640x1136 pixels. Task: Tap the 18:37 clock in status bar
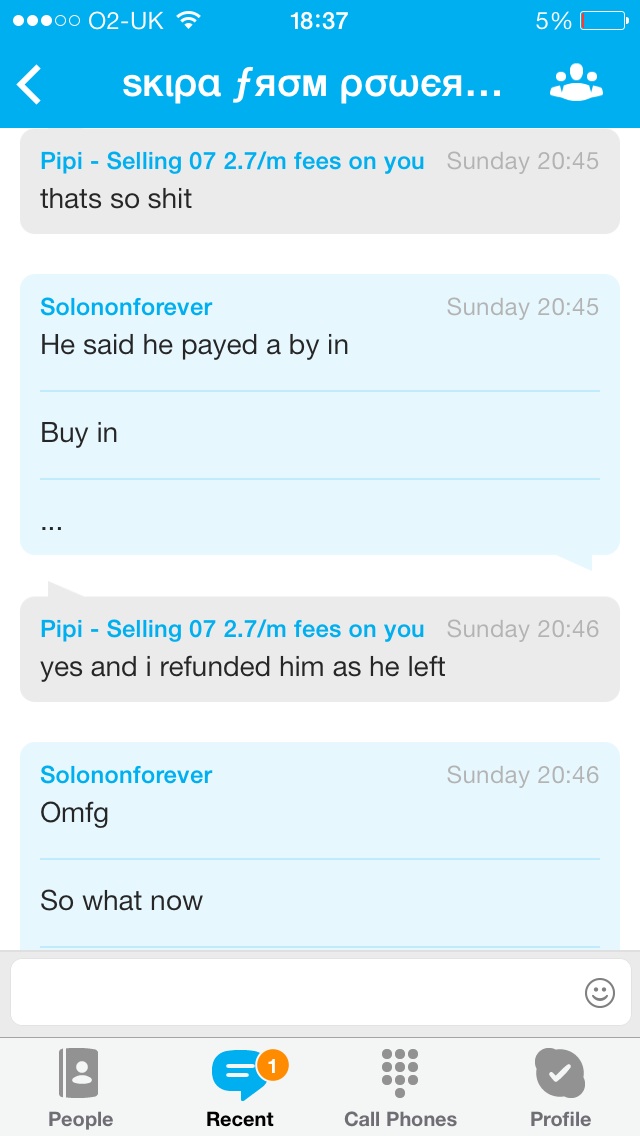pyautogui.click(x=319, y=21)
